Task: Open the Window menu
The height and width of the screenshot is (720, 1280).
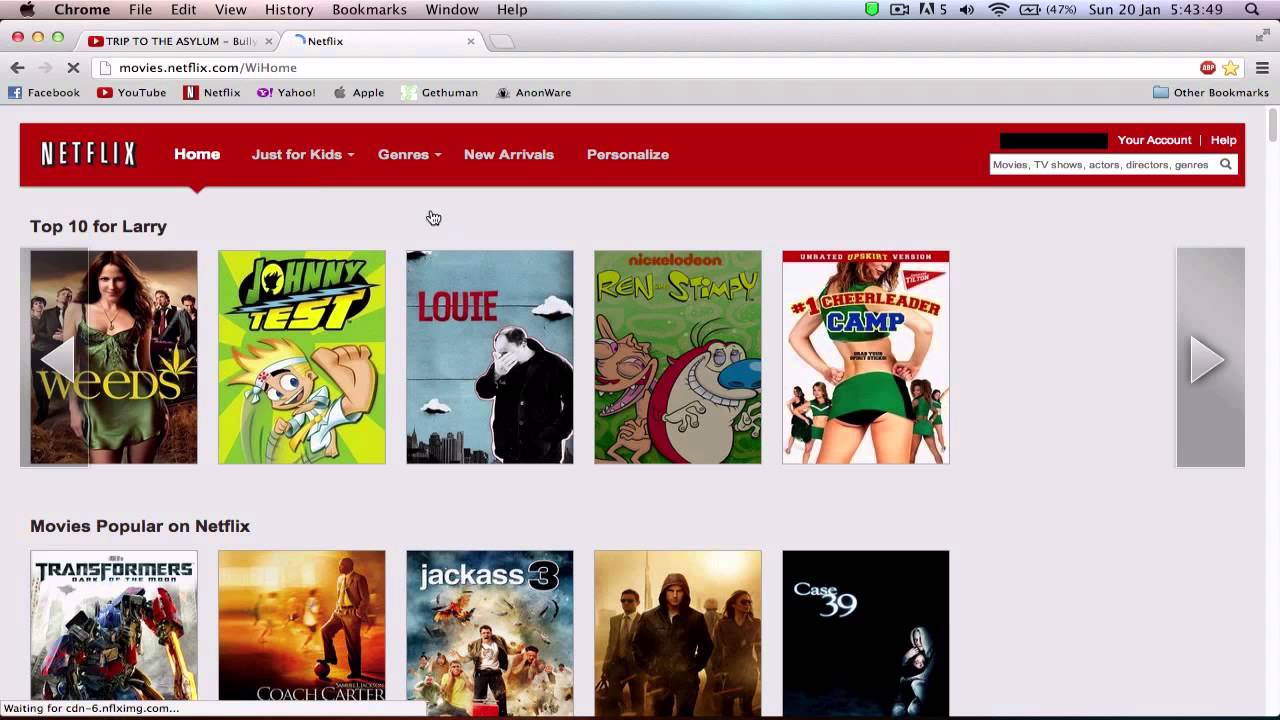Action: [x=452, y=10]
